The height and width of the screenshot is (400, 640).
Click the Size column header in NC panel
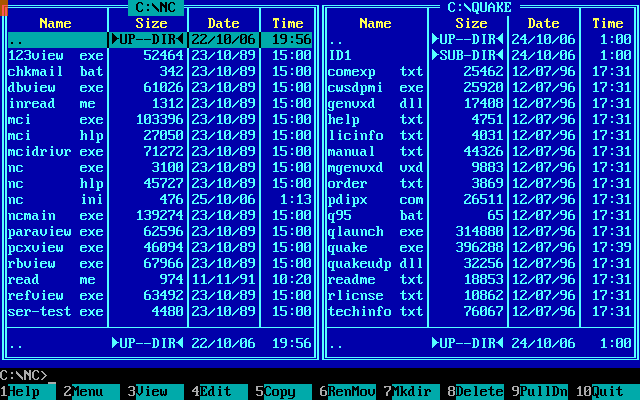coord(151,23)
